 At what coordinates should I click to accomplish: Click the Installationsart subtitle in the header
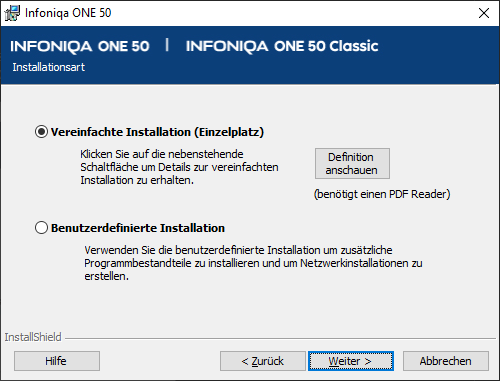click(49, 67)
